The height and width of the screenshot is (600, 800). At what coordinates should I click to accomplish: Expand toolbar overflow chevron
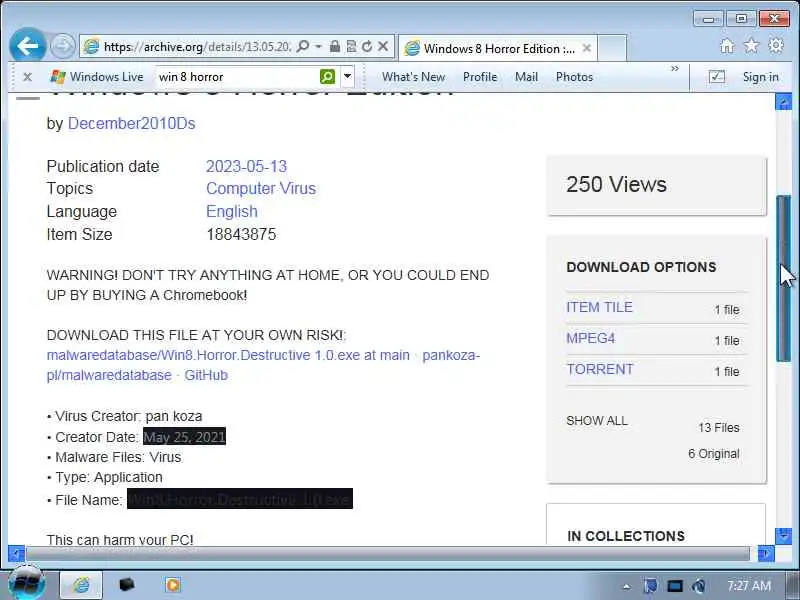point(675,68)
